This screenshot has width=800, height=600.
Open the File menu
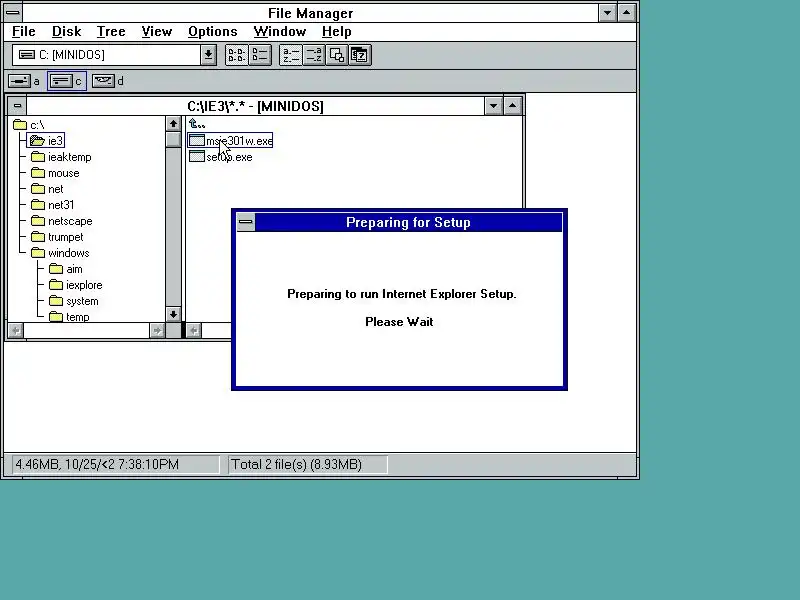pyautogui.click(x=23, y=32)
